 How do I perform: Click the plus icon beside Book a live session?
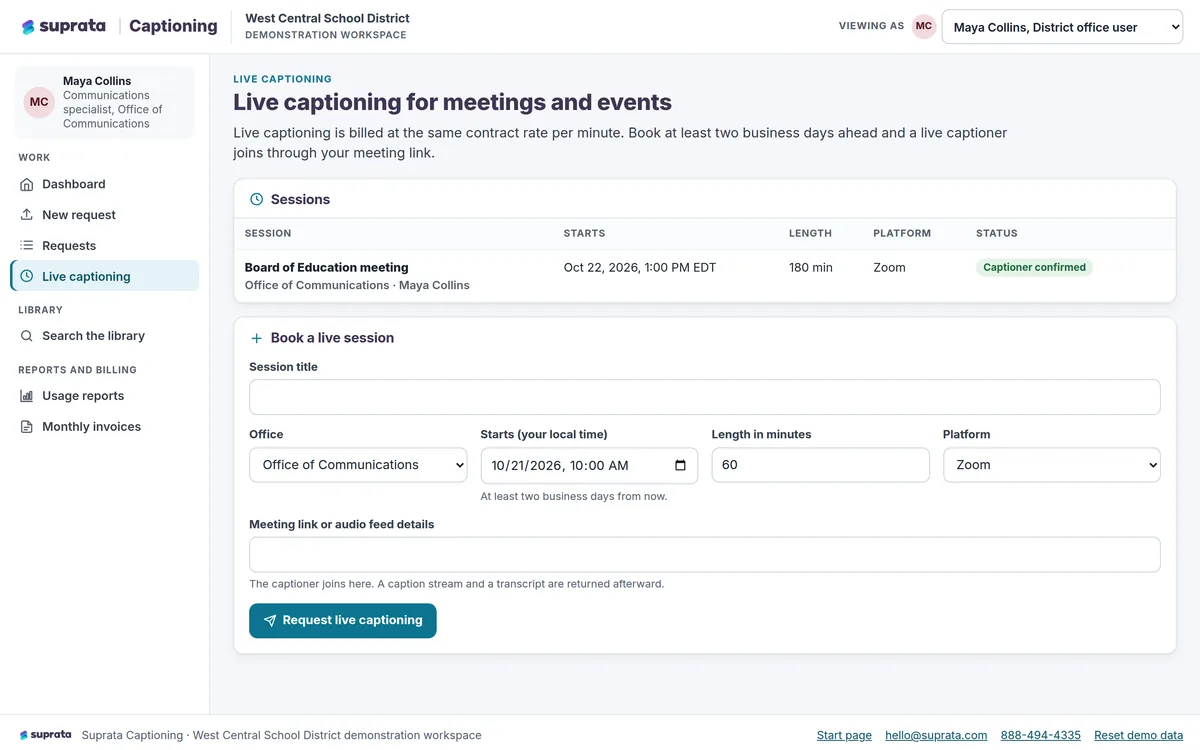pos(256,338)
